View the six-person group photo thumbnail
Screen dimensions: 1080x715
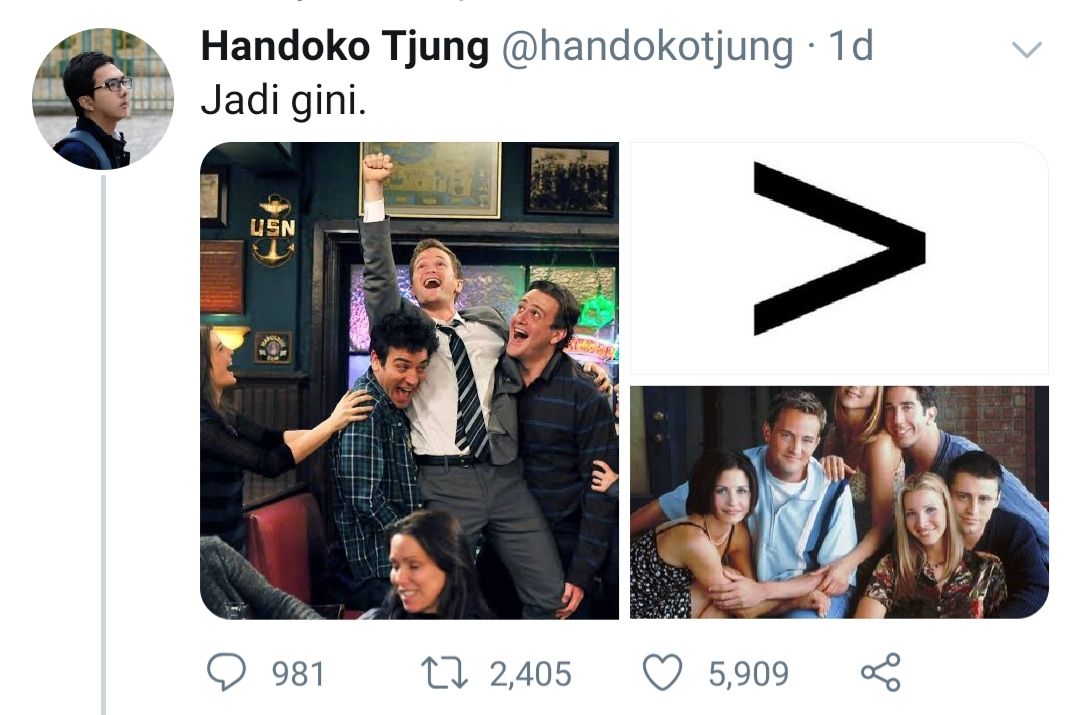pos(839,502)
